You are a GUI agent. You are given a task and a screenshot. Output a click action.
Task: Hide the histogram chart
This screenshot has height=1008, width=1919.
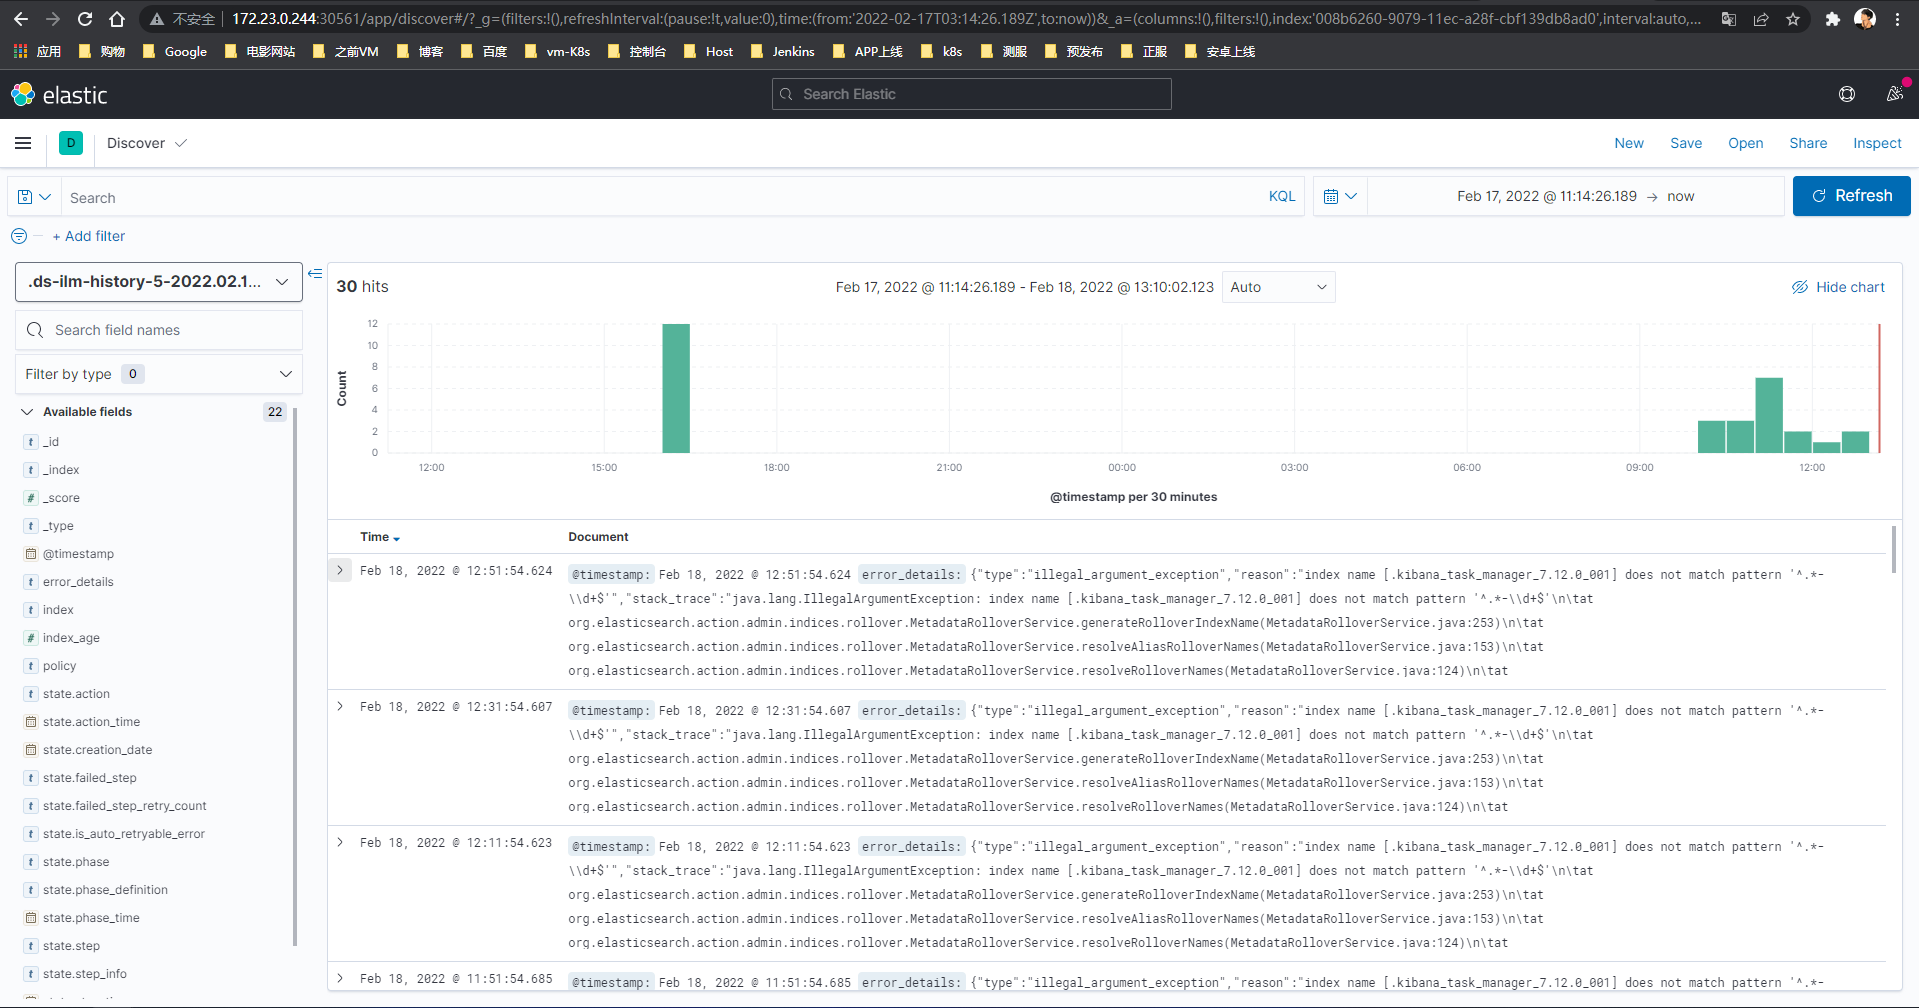coord(1838,287)
